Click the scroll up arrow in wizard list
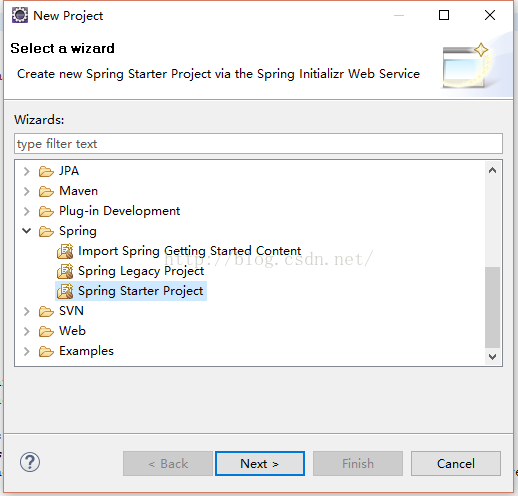 point(492,170)
